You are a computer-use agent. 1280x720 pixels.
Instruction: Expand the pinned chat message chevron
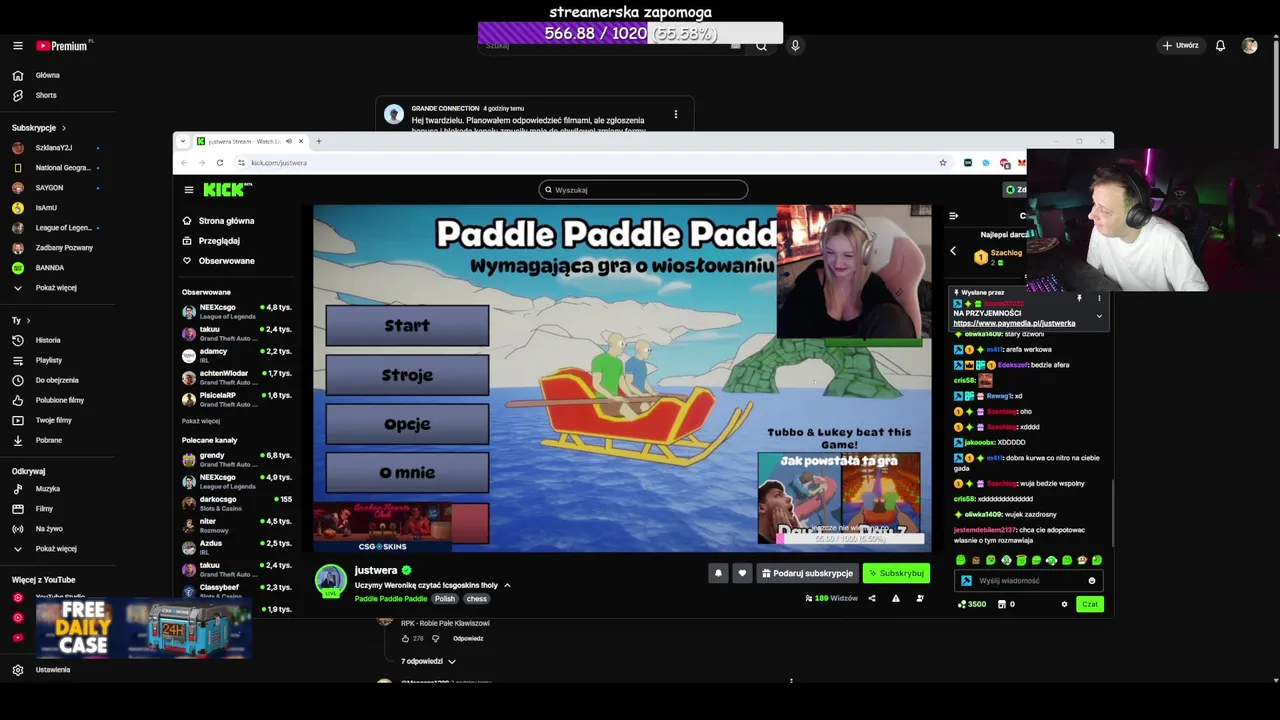point(1099,317)
